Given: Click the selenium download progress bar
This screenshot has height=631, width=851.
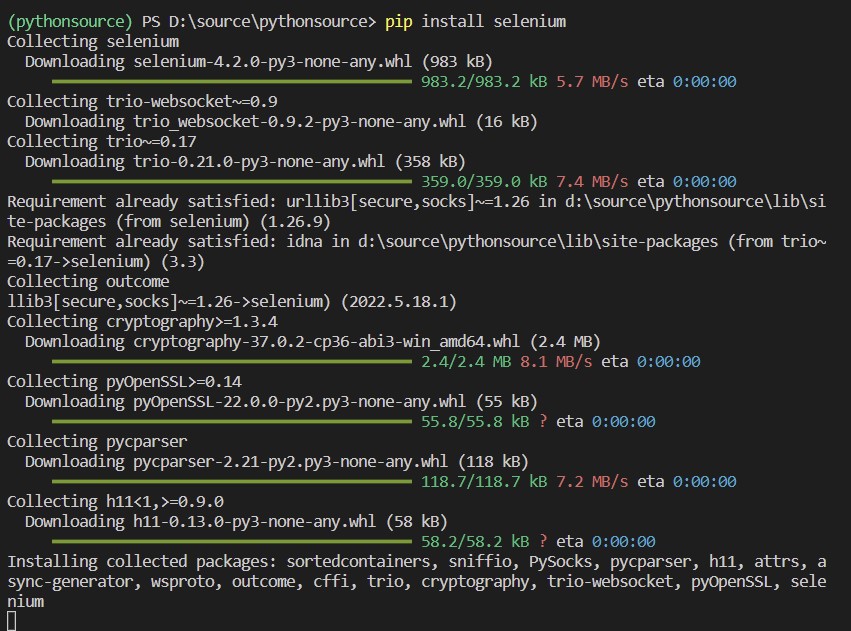Looking at the screenshot, I should click(x=232, y=82).
